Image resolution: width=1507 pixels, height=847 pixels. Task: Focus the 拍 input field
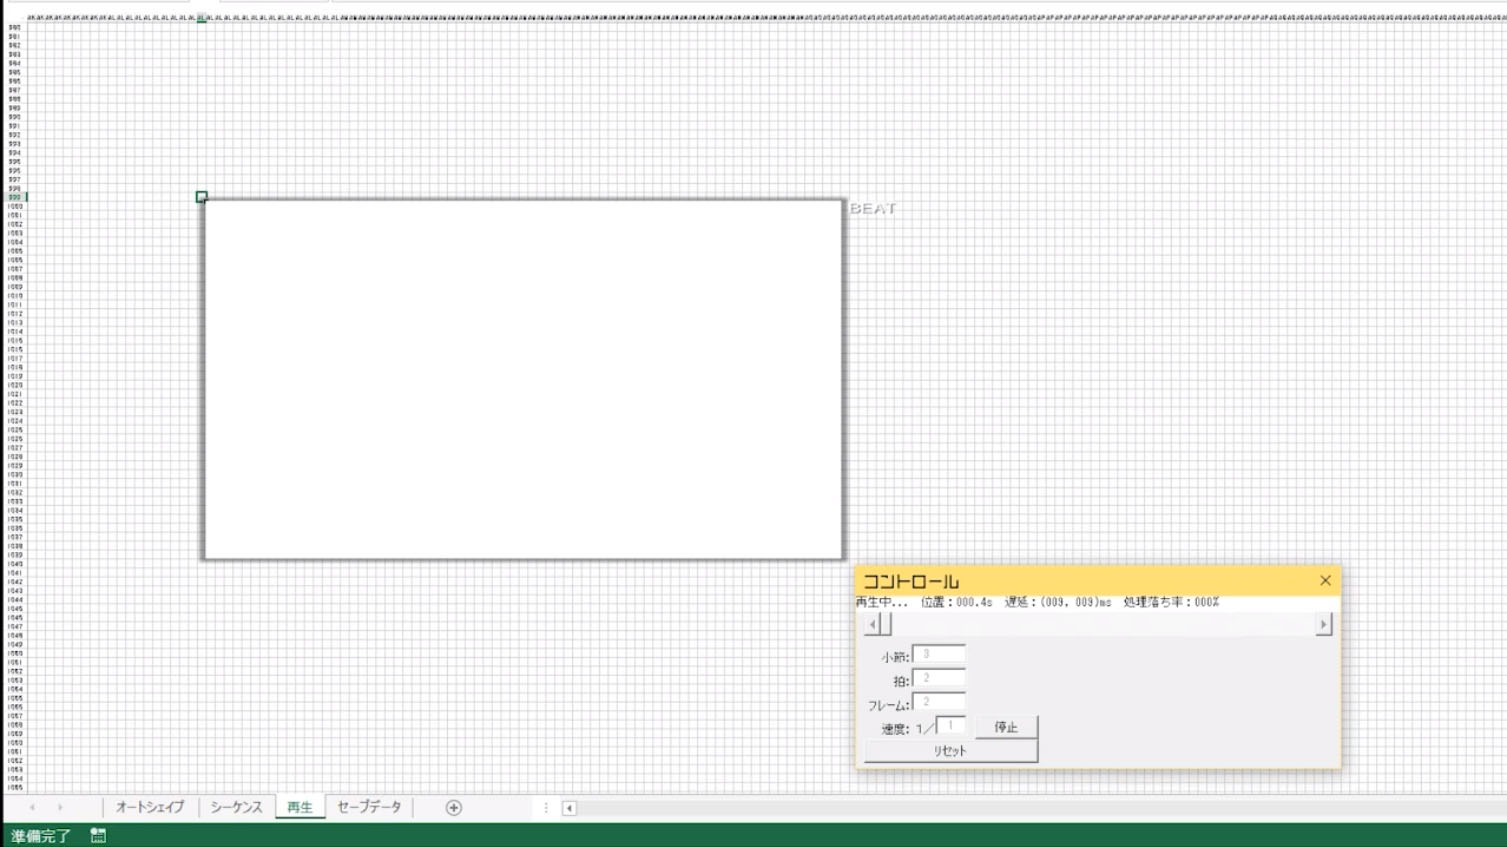click(939, 679)
